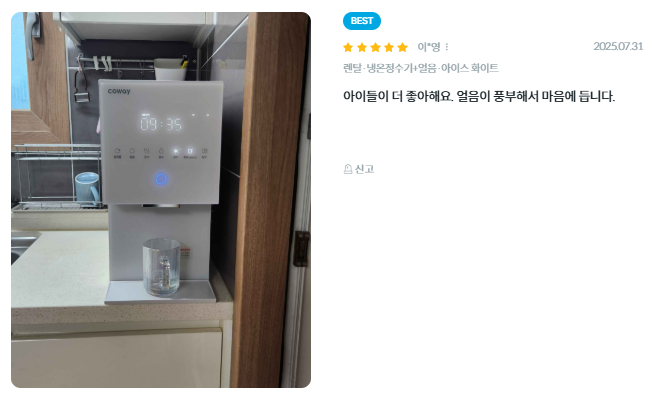This screenshot has height=403, width=654.
Task: Click the fifth yellow rating star
Action: click(402, 47)
